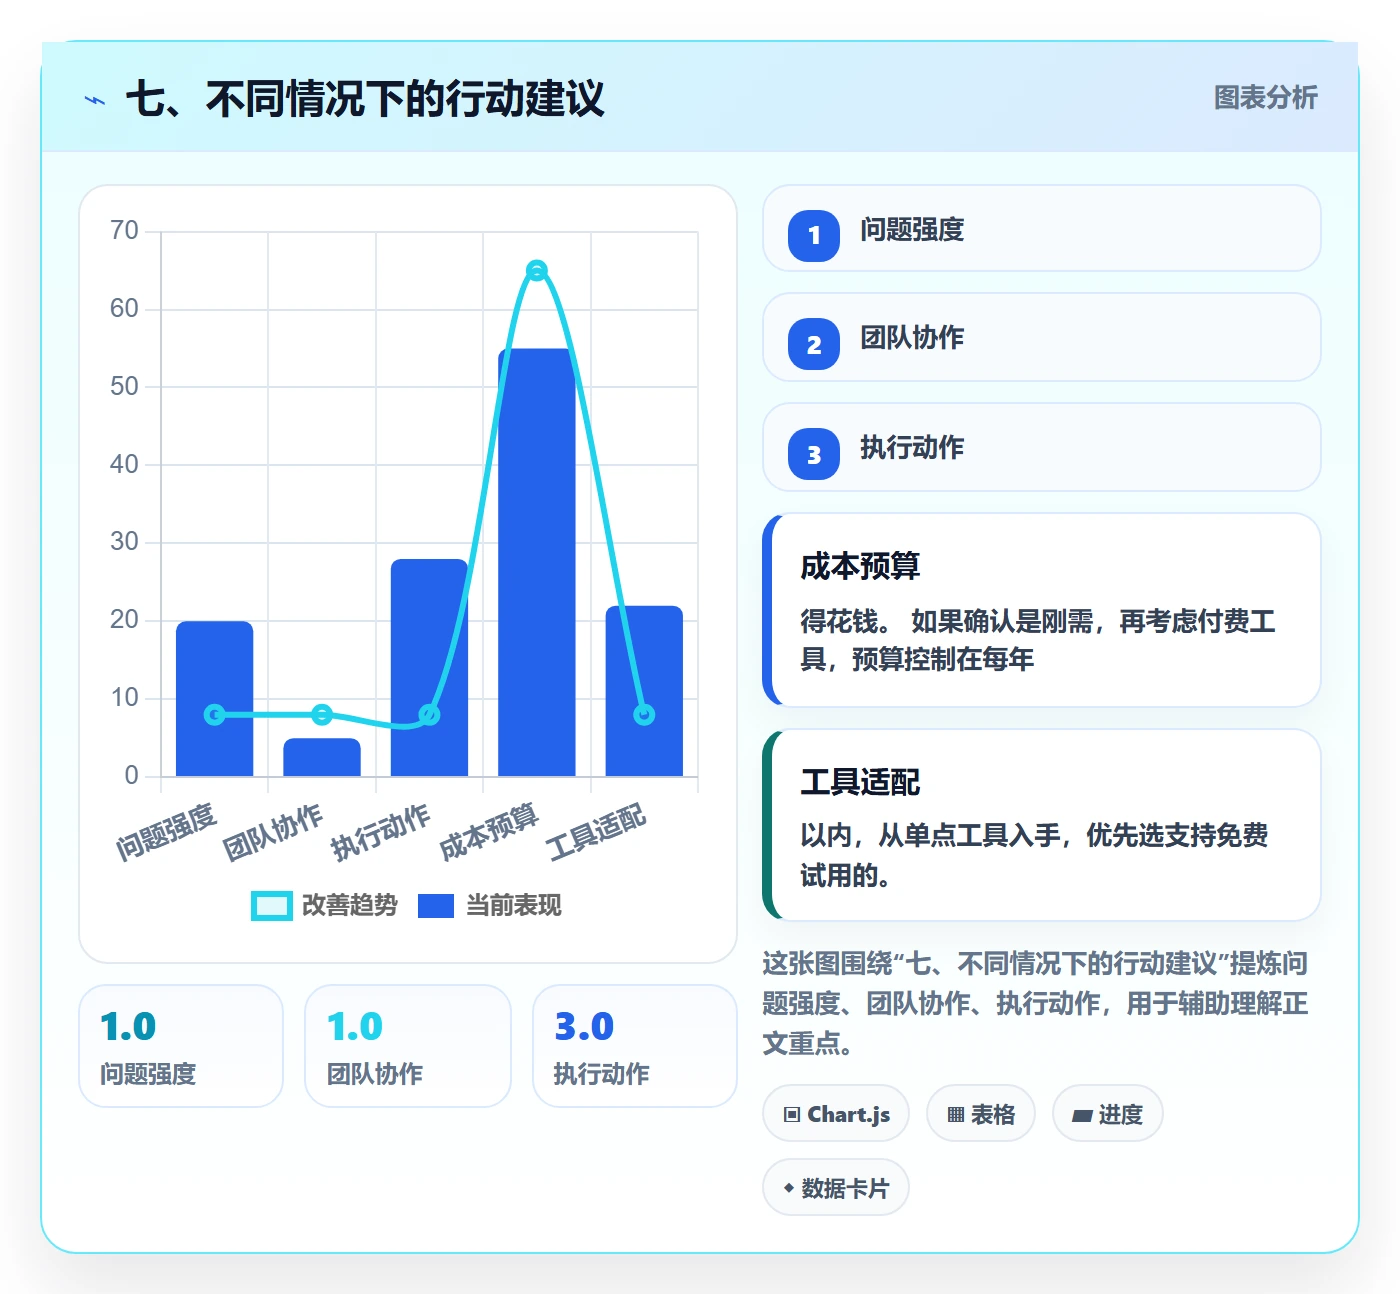Toggle the 改善趋势 legend swatch
Screen dimensions: 1400x1294
(271, 905)
